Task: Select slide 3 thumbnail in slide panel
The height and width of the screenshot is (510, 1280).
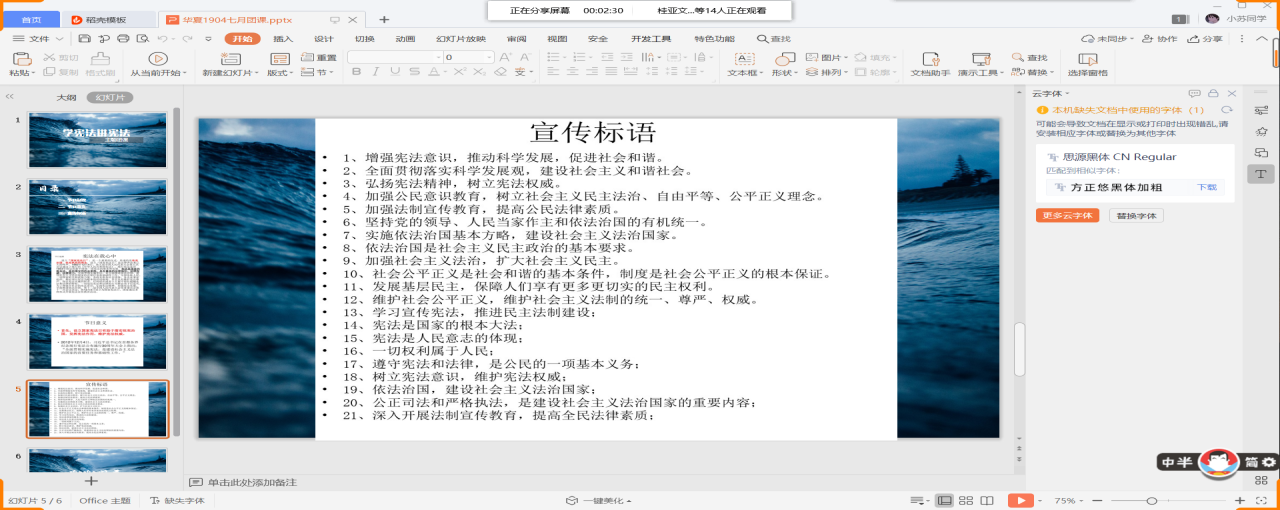Action: pyautogui.click(x=98, y=275)
